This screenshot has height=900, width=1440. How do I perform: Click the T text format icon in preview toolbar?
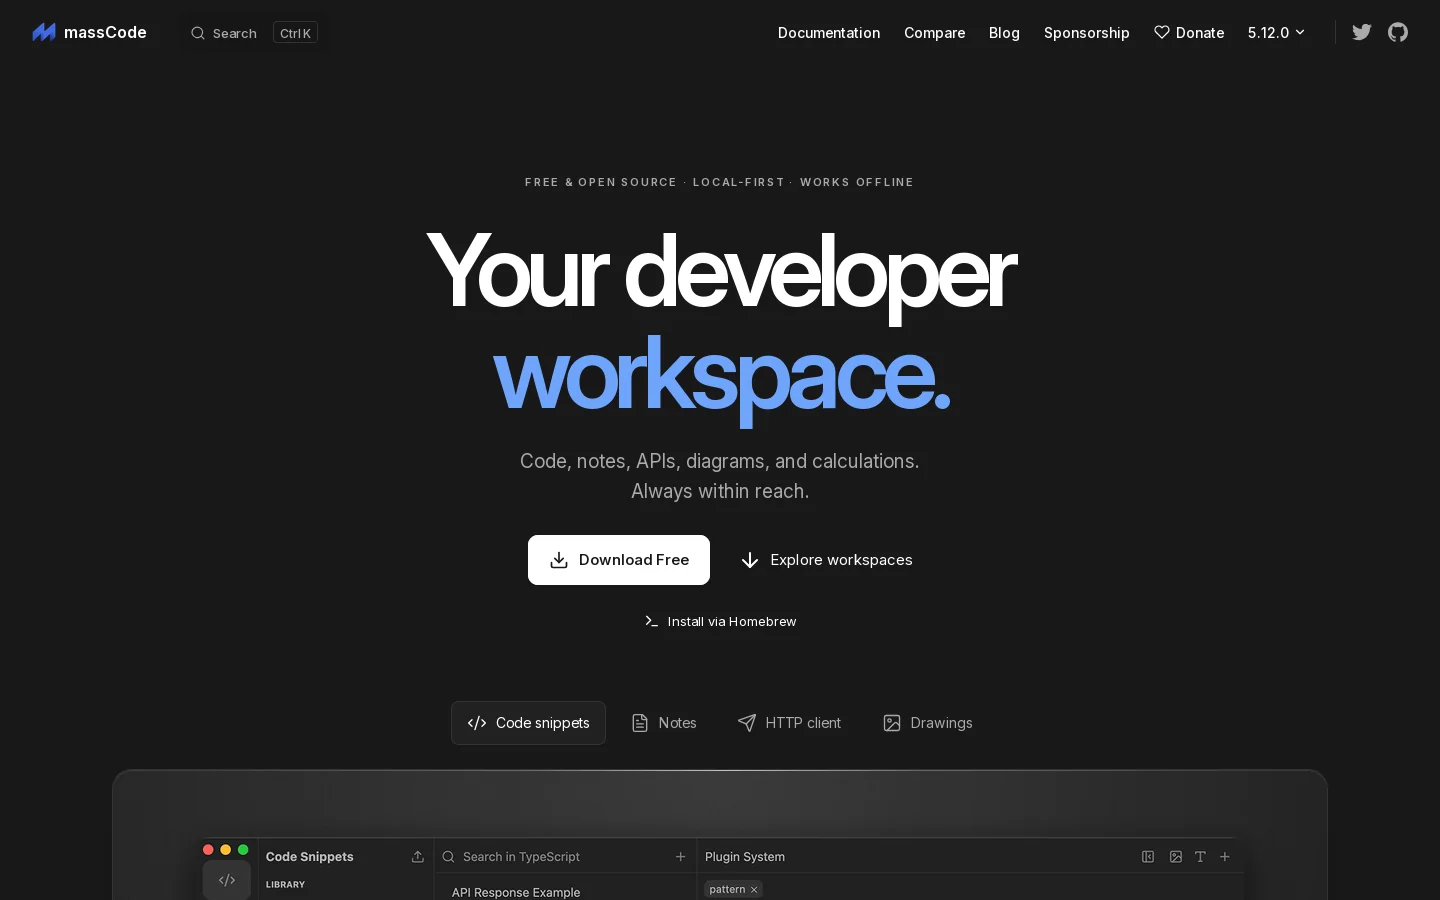tap(1200, 857)
